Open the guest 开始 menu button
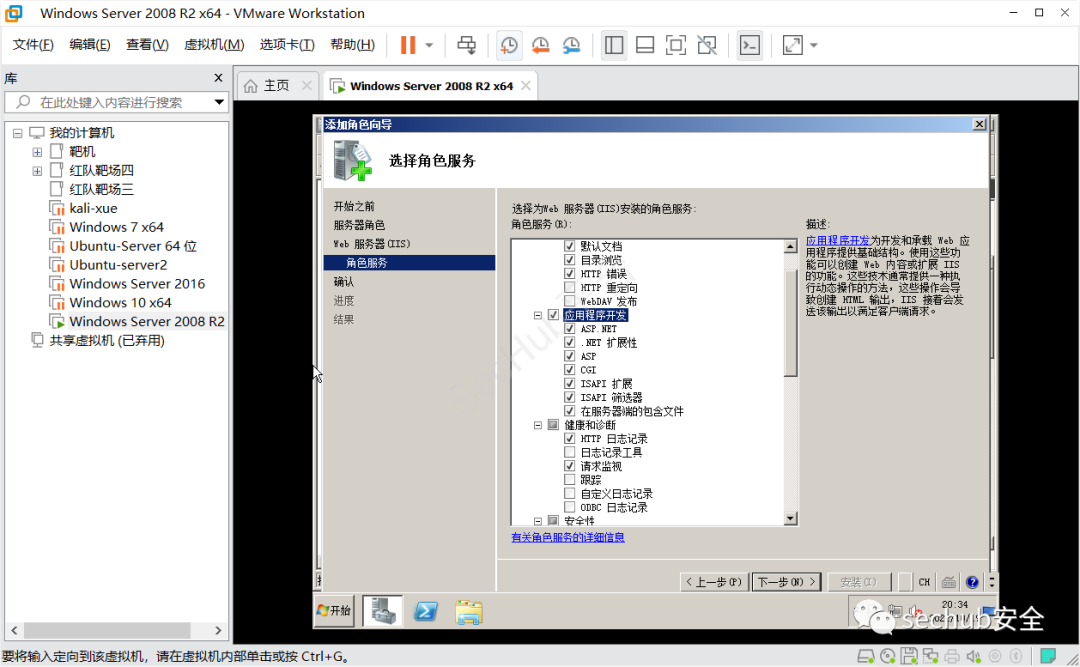Screen dimensions: 1080x667 pos(334,611)
